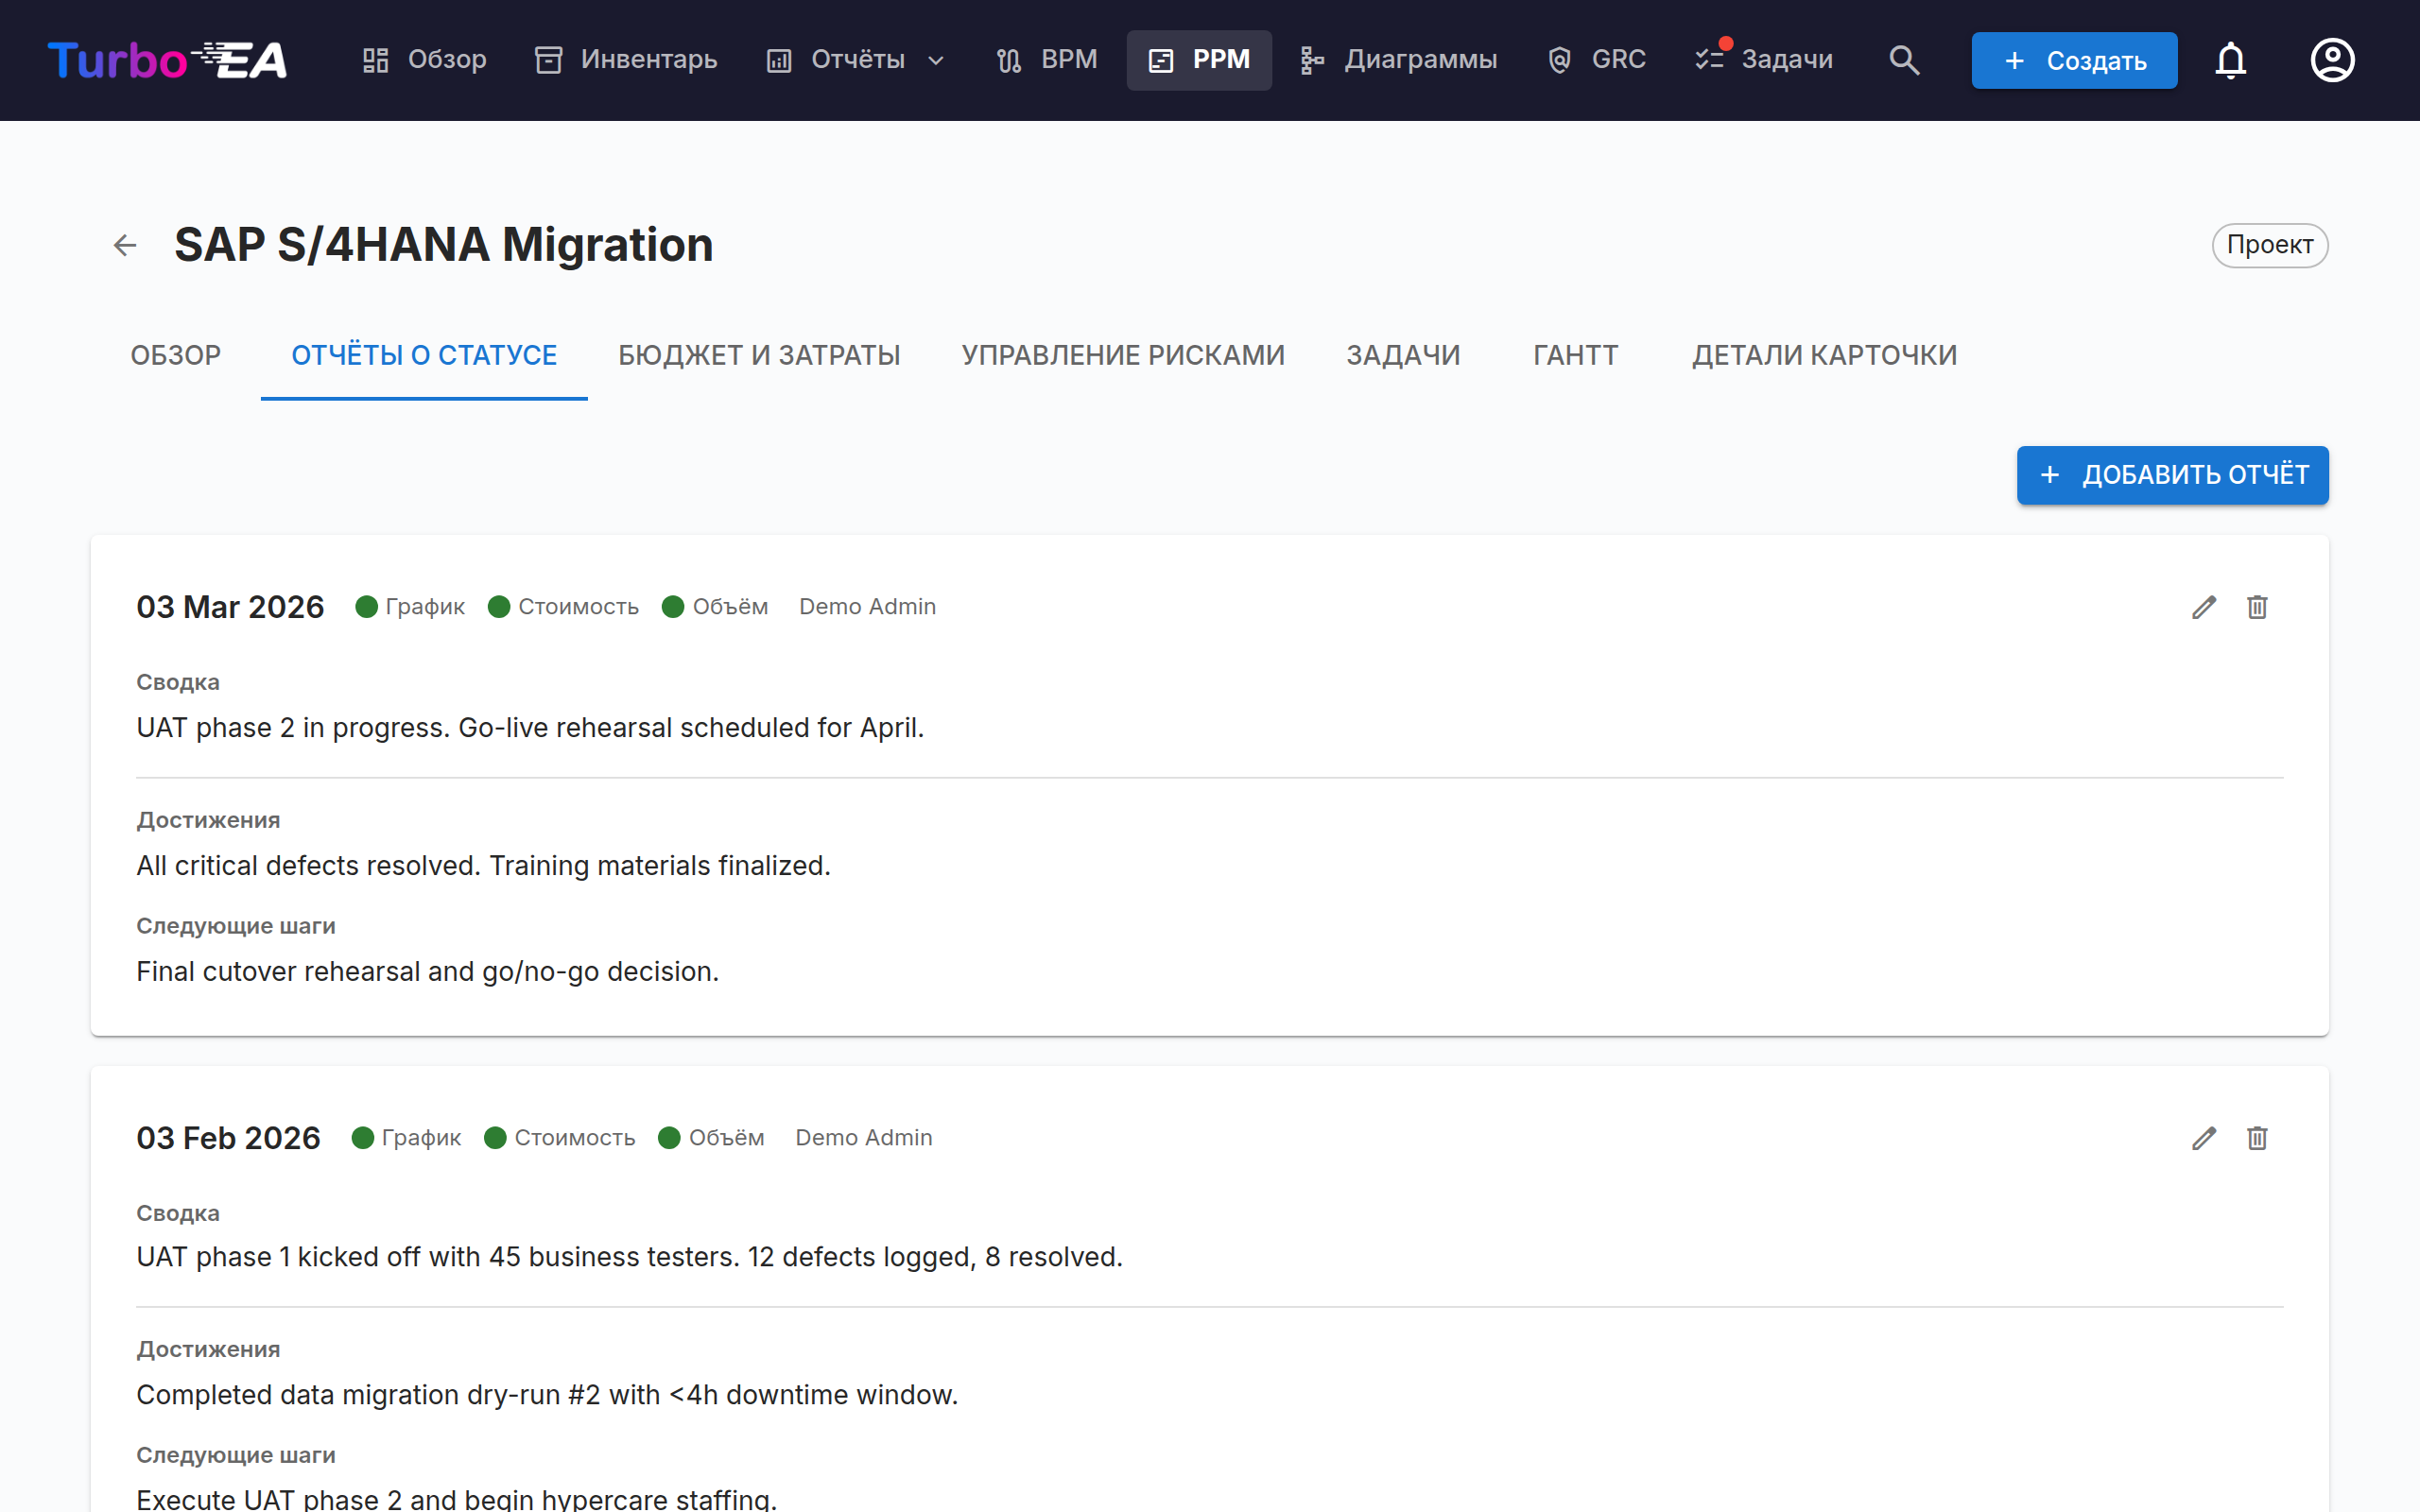Screen dimensions: 2420x1512
Task: Click the Проект type chip
Action: [2269, 245]
